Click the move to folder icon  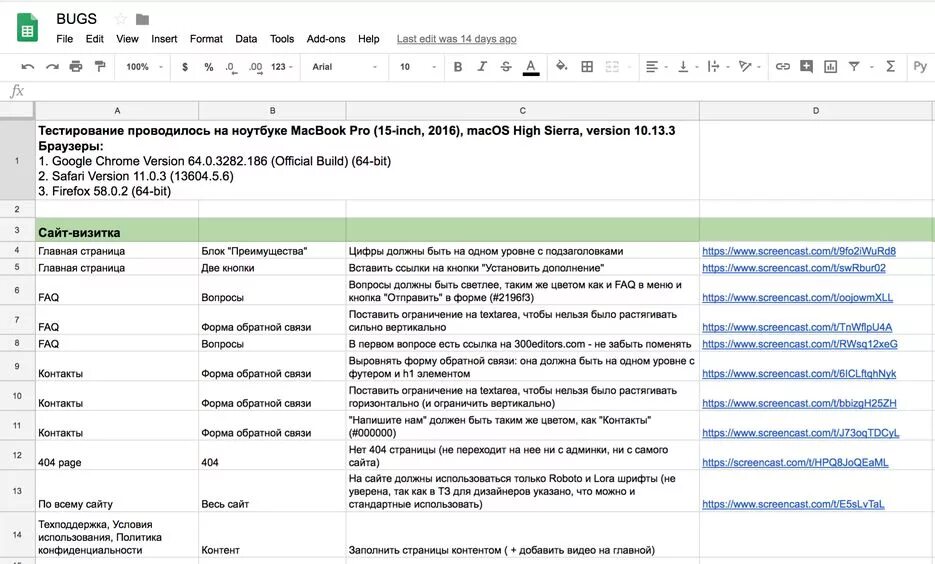pyautogui.click(x=143, y=19)
